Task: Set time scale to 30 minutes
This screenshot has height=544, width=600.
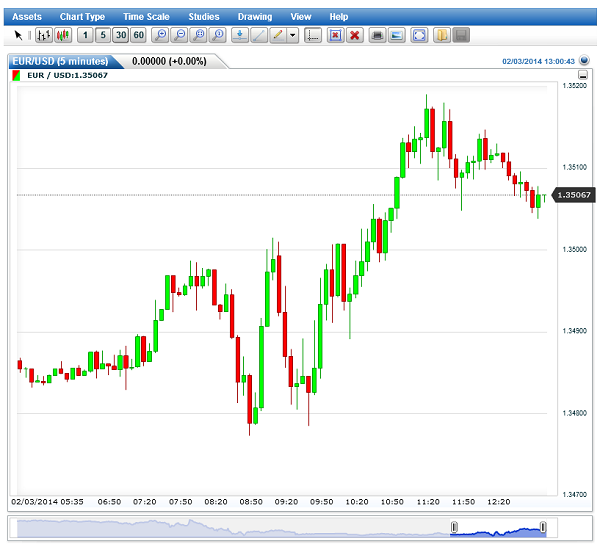Action: 121,36
